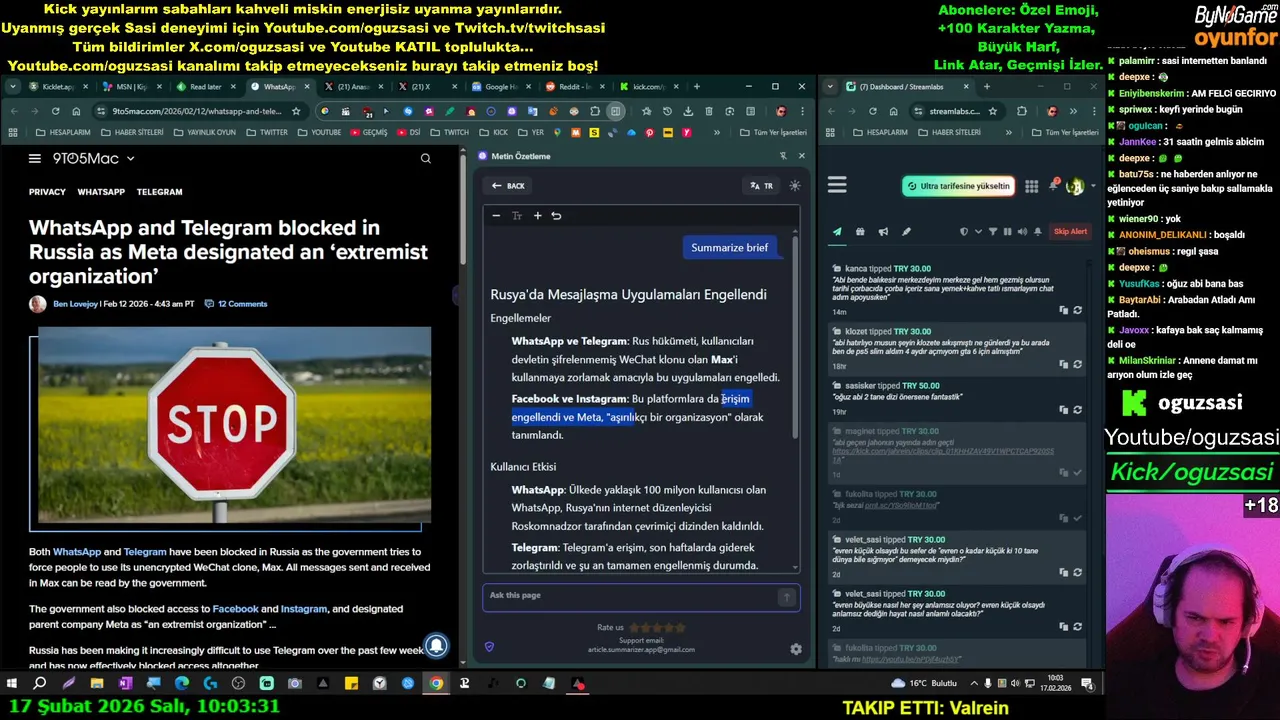Rate the extension using the stars
The height and width of the screenshot is (720, 1280).
(656, 628)
